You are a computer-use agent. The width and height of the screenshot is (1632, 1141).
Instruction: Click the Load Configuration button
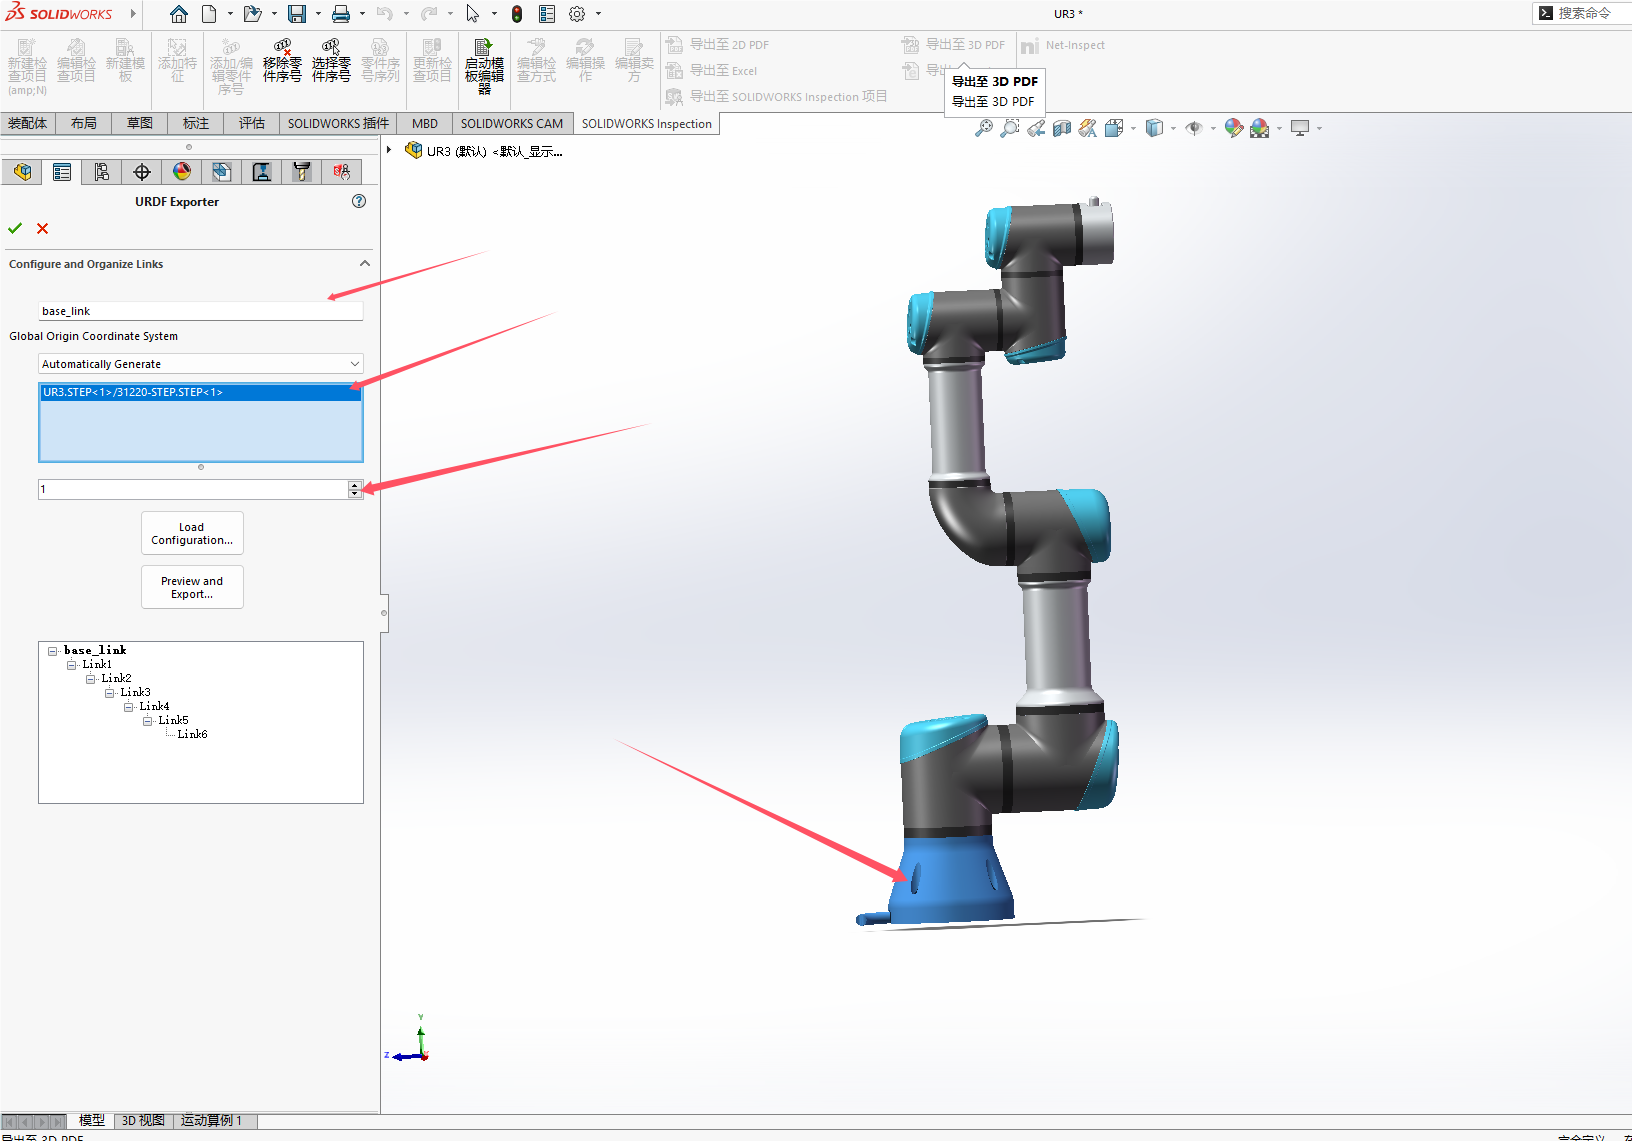[191, 533]
